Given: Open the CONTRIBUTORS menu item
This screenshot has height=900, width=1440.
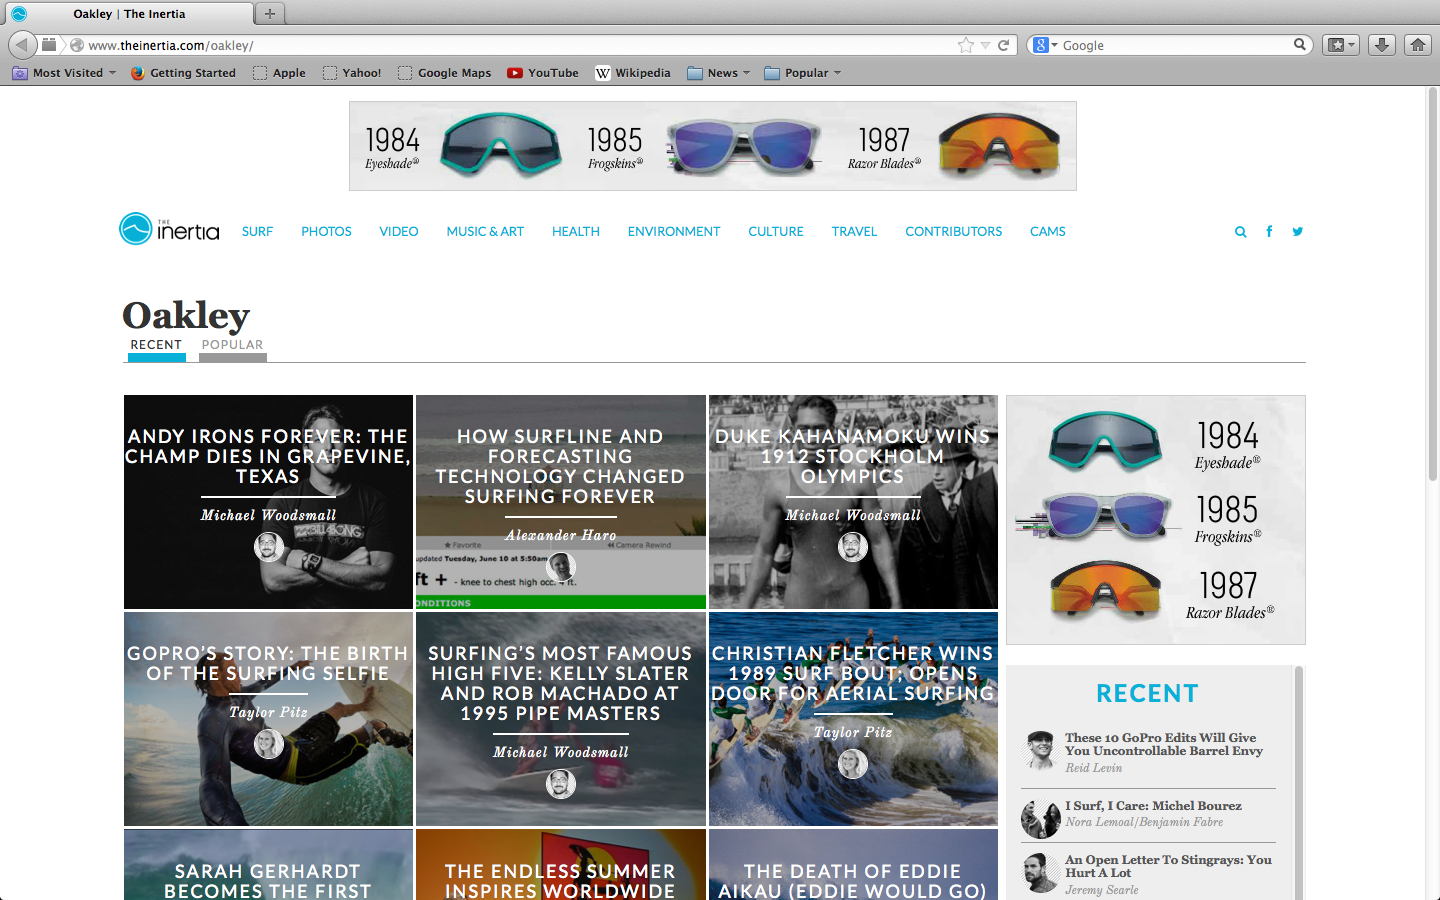Looking at the screenshot, I should click(954, 231).
